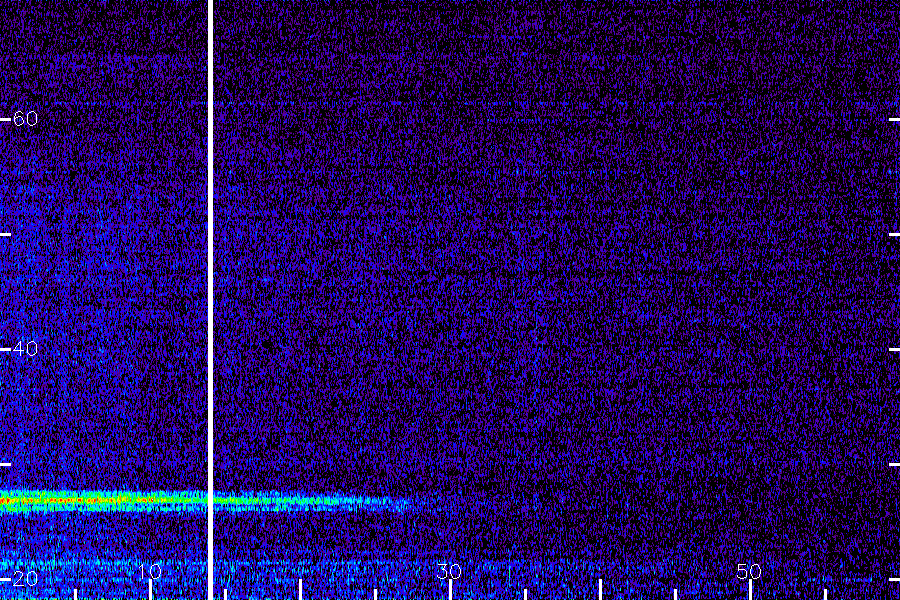Click the 10 label on horizontal axis
The image size is (900, 600).
point(150,571)
